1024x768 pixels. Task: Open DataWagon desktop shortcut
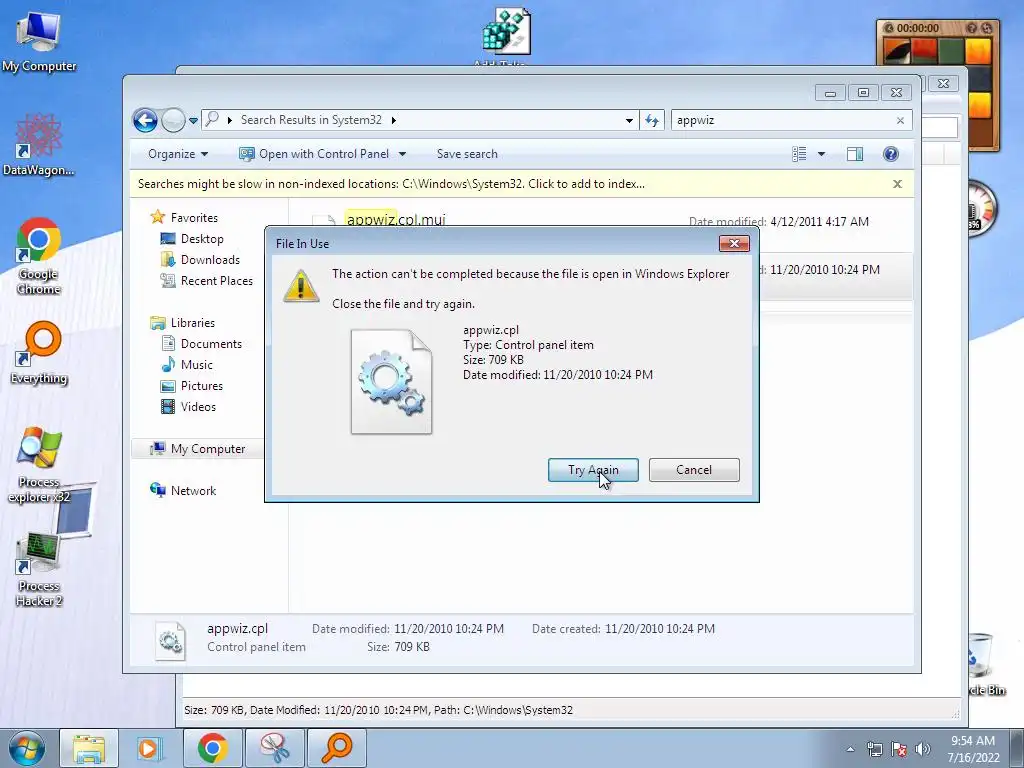tap(39, 145)
